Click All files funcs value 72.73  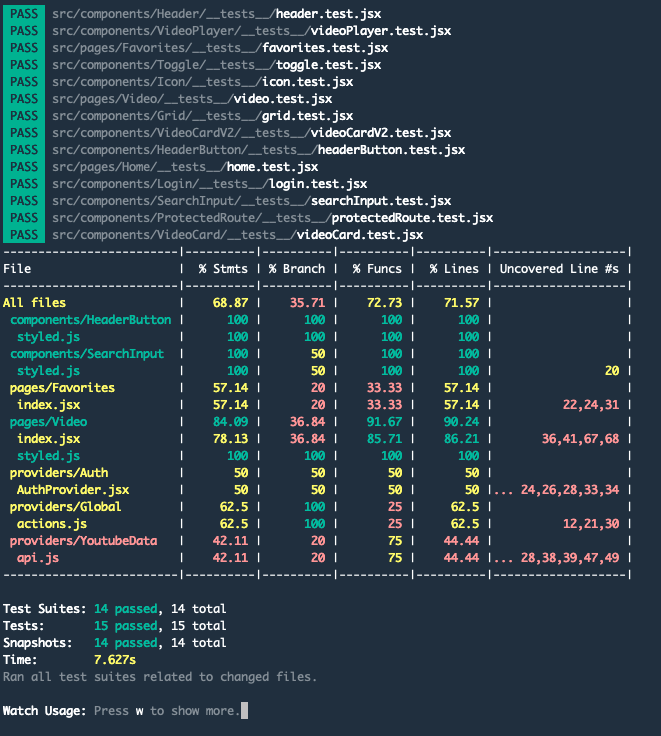(384, 303)
